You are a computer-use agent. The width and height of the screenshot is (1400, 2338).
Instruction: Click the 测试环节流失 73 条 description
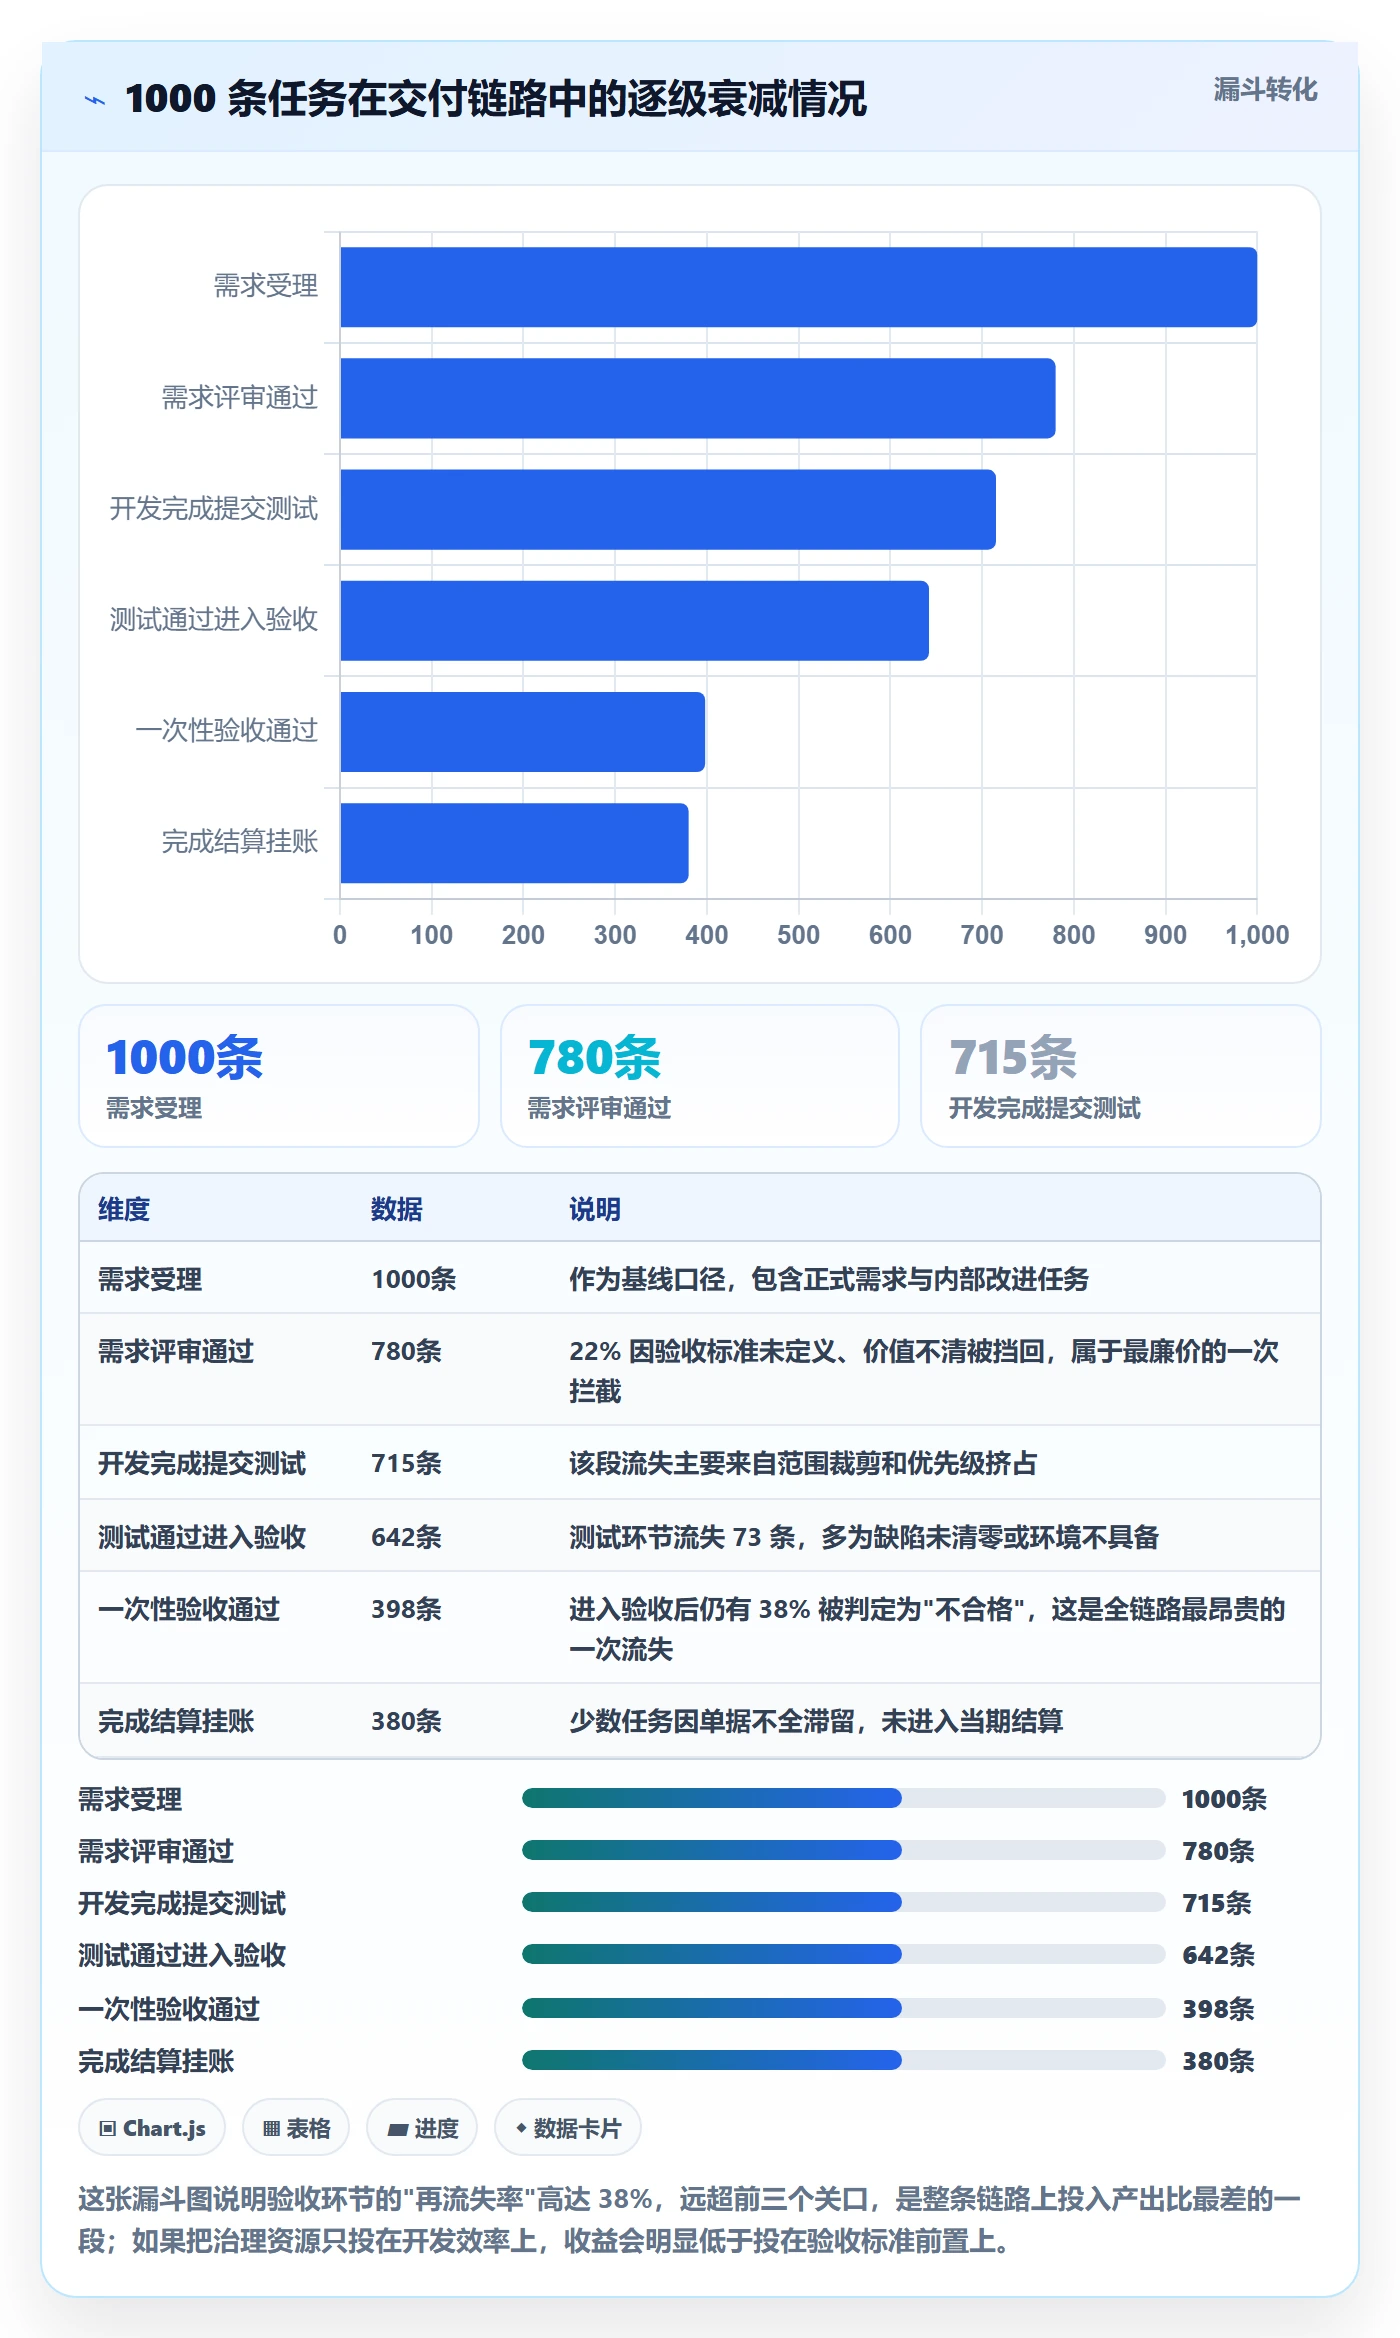pos(864,1537)
